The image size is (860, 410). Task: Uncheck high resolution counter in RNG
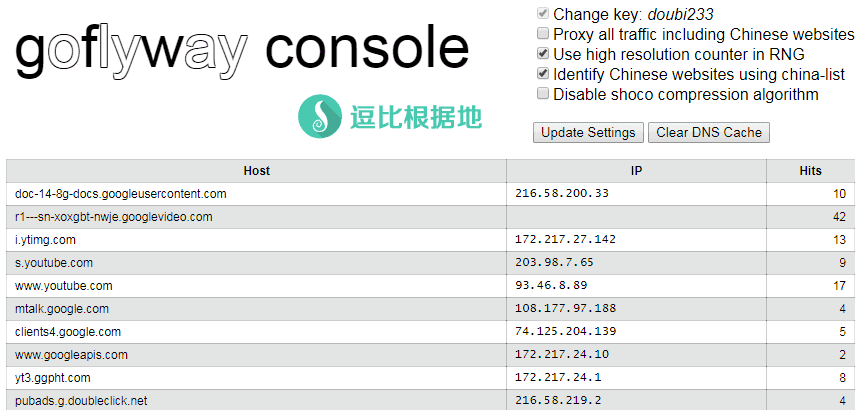click(x=543, y=54)
